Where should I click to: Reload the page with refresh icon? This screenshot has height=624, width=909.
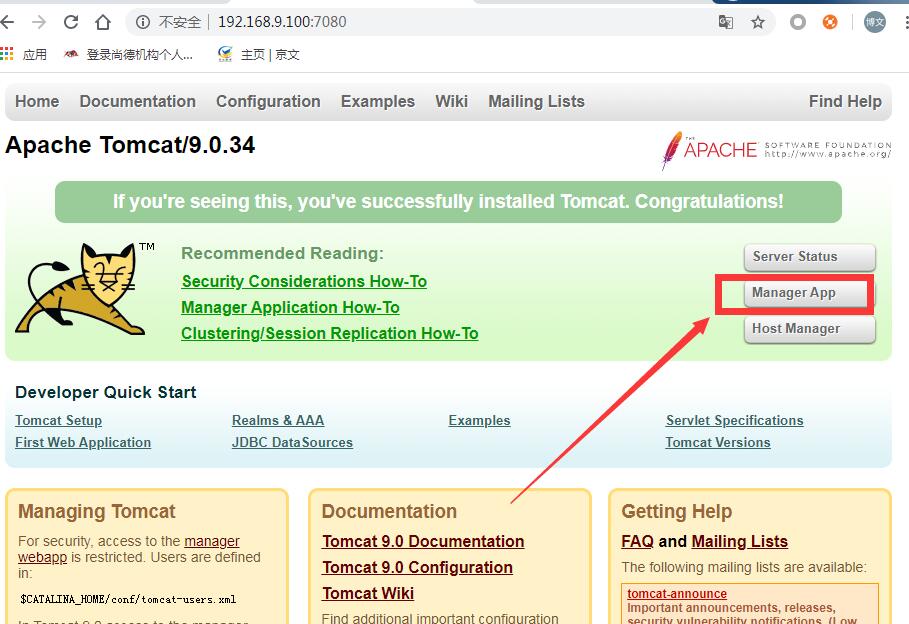point(71,22)
